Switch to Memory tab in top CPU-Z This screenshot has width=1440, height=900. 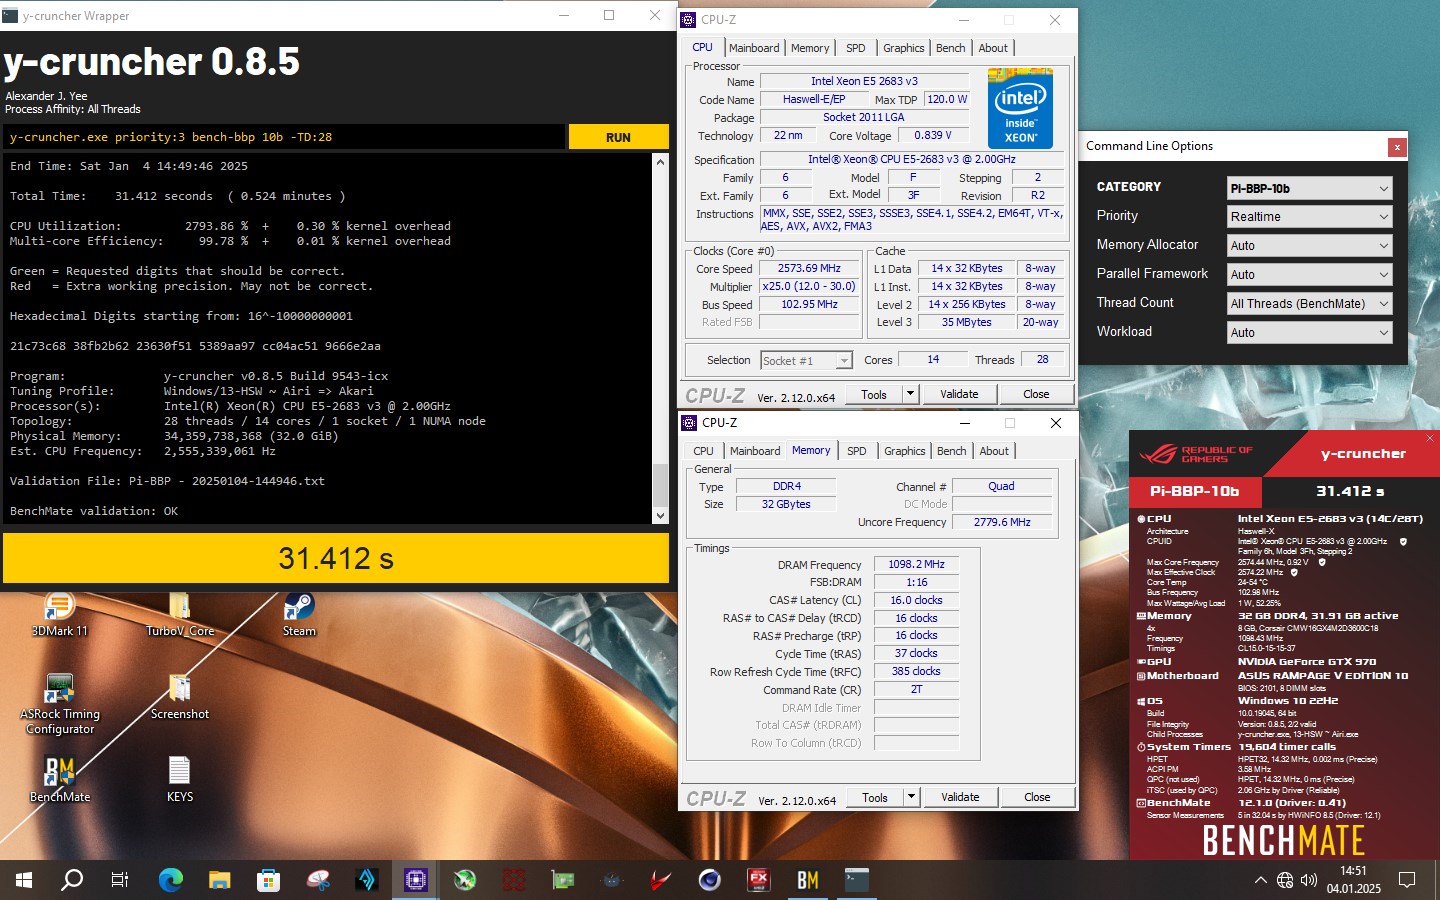tap(810, 48)
